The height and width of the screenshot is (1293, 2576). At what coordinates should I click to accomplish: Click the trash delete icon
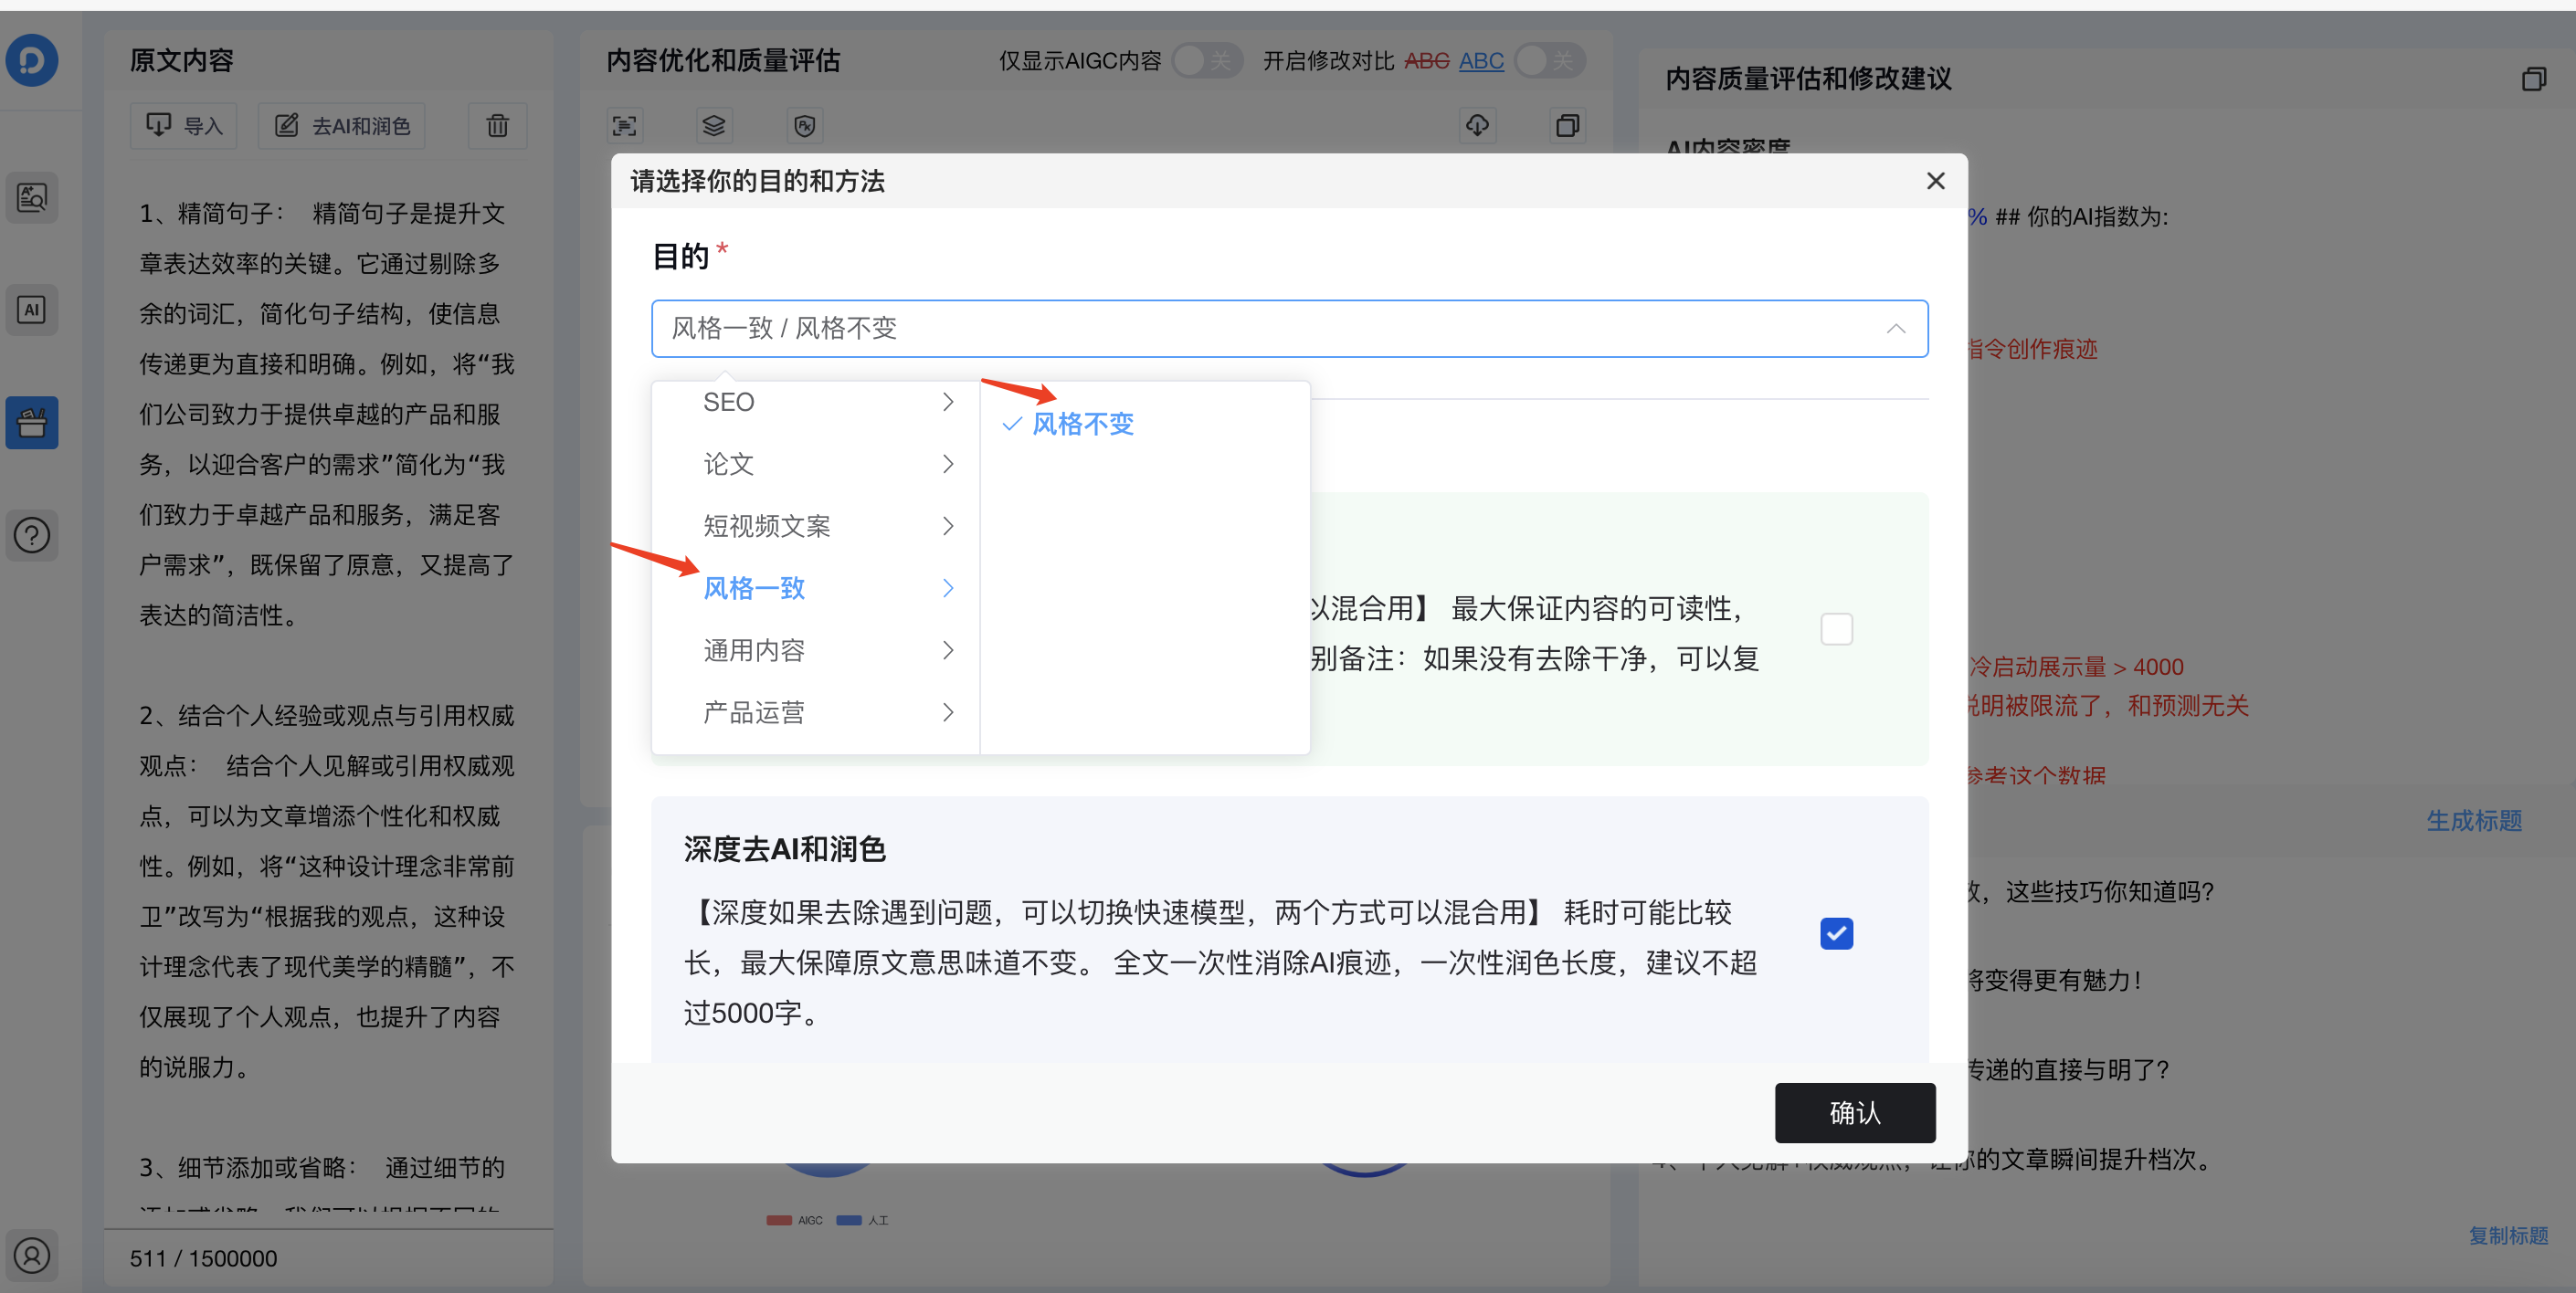497,126
